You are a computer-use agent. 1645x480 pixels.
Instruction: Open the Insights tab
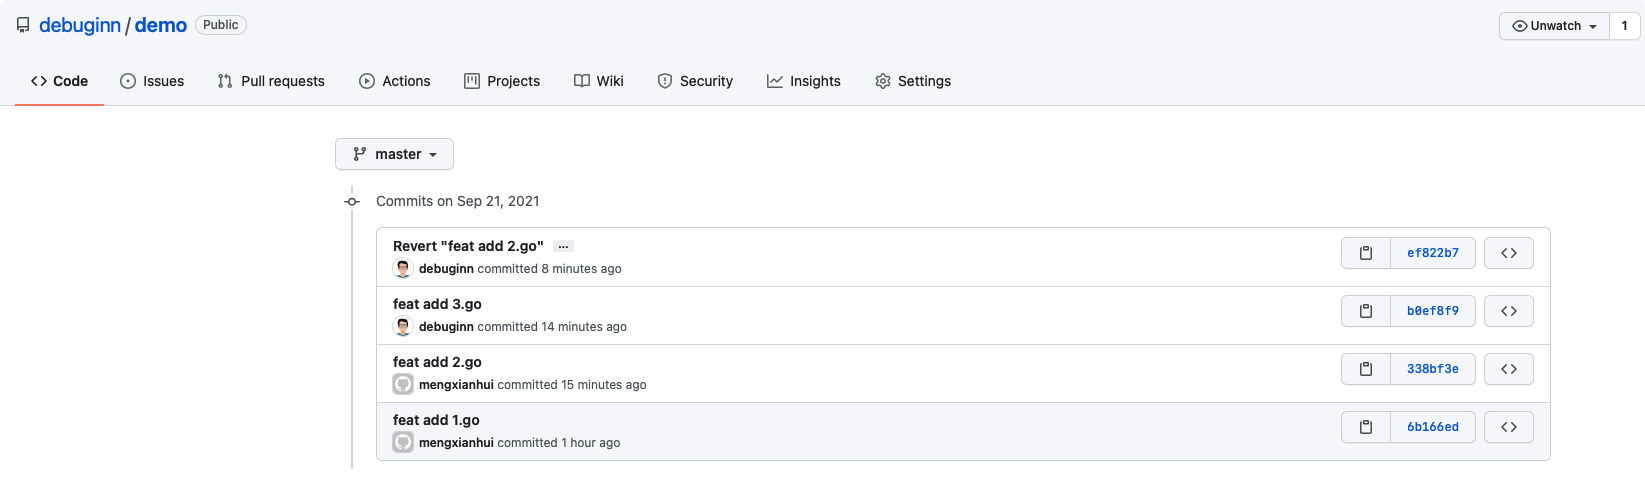coord(803,81)
